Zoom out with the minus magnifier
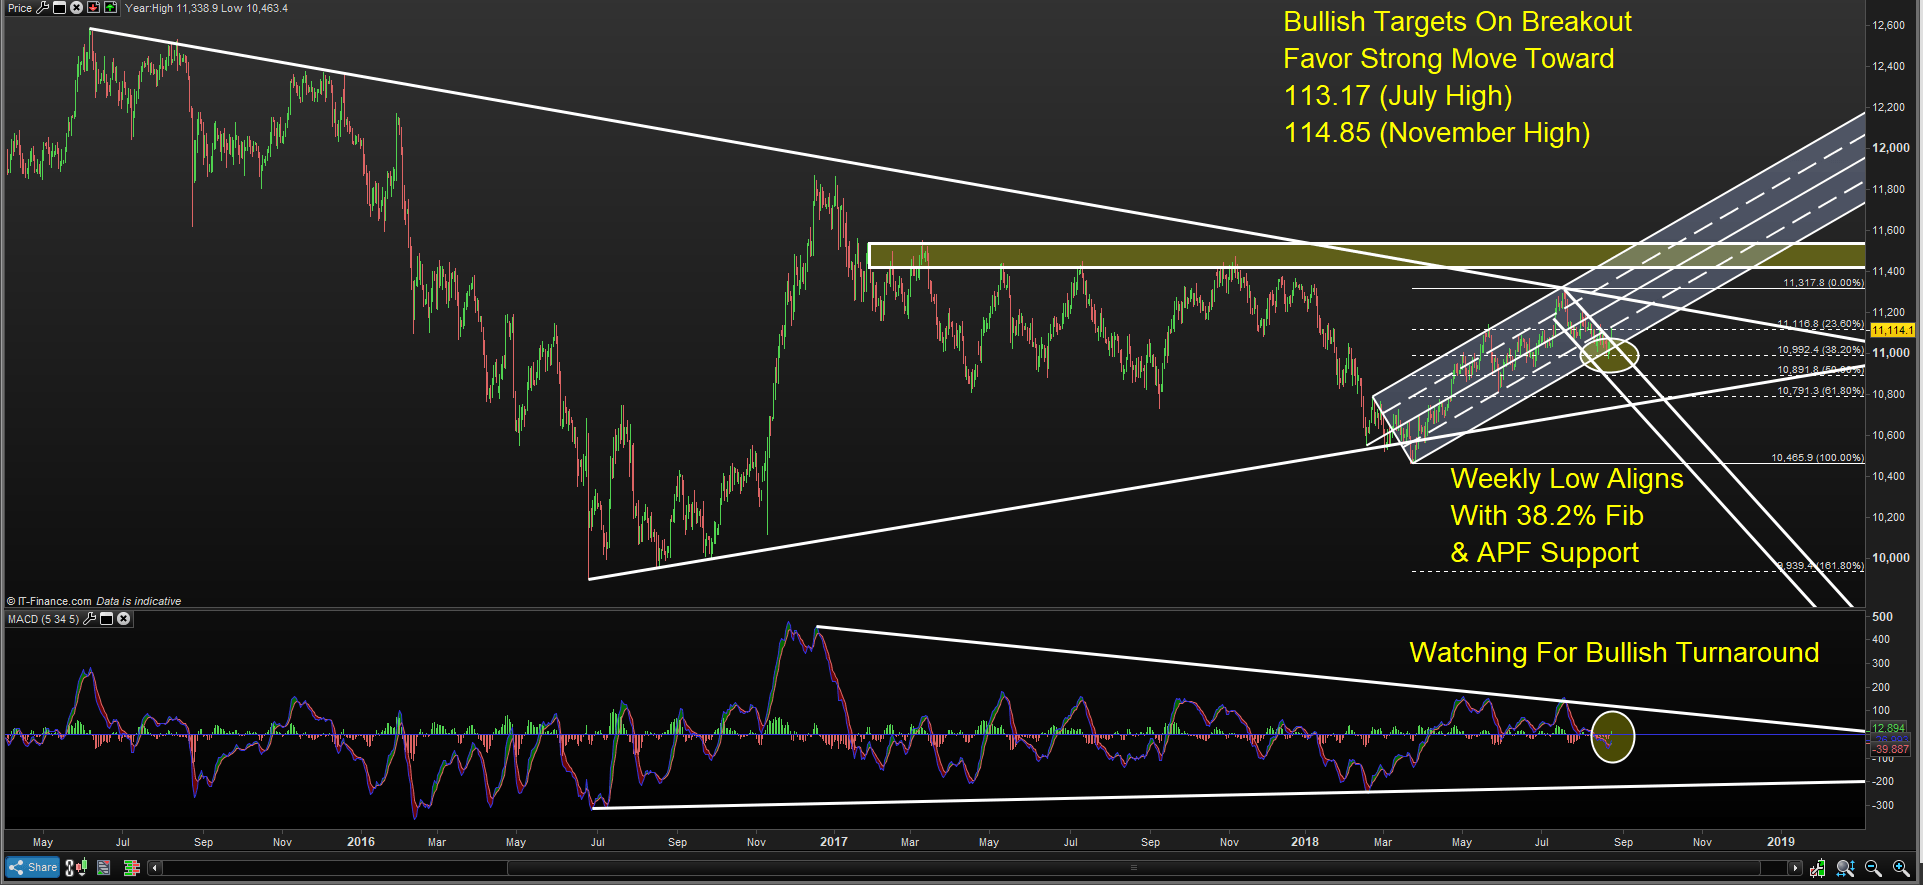Viewport: 1923px width, 885px height. [1873, 868]
